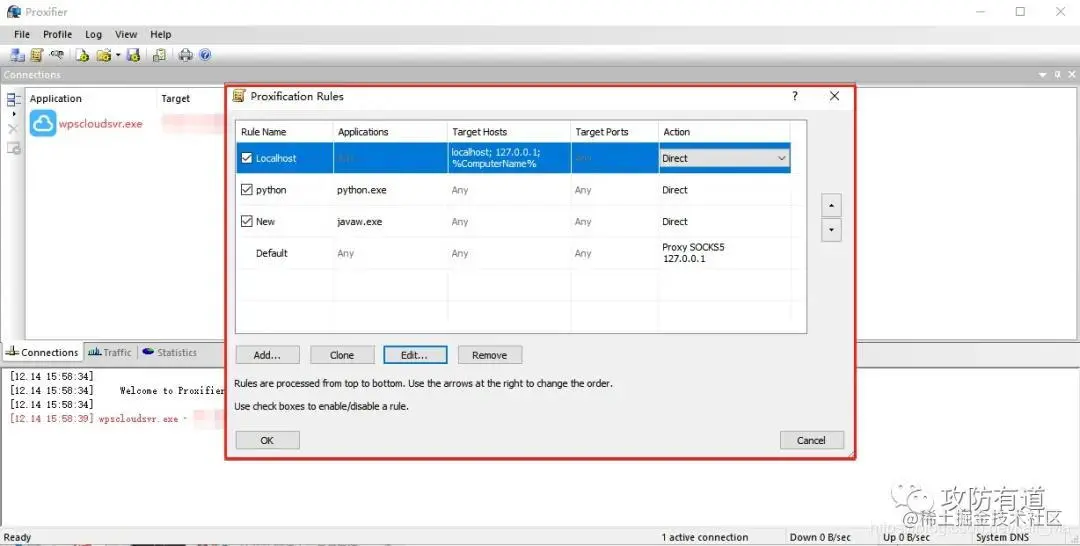1080x546 pixels.
Task: Expand recent profiles arrow beside open icon
Action: coord(118,55)
